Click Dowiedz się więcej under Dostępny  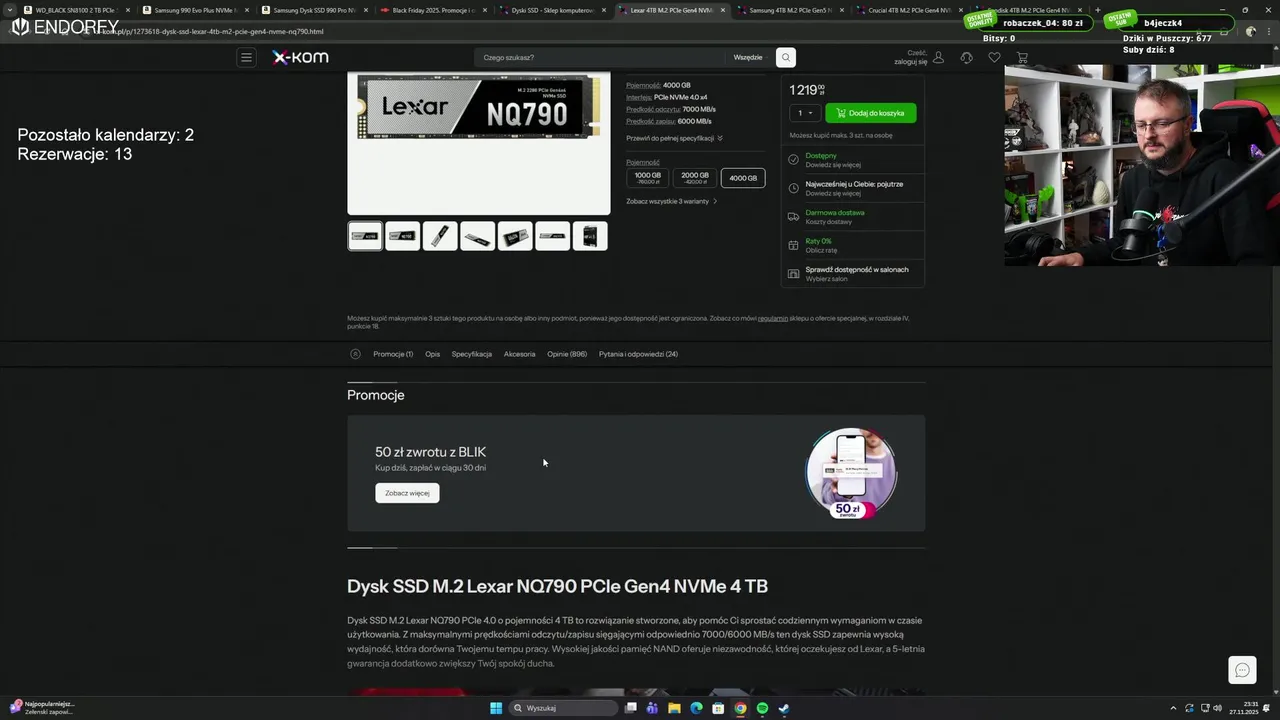coord(833,165)
